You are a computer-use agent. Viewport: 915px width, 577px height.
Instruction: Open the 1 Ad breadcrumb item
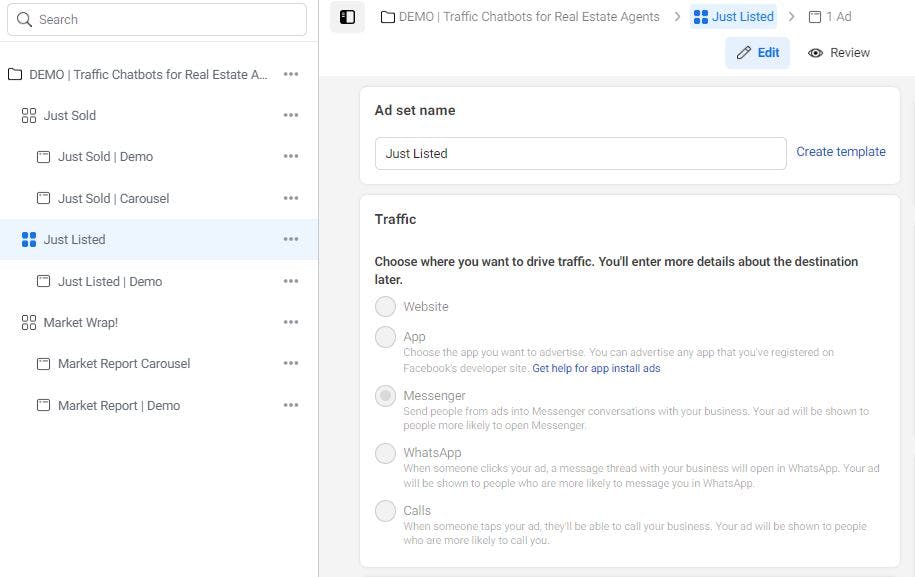coord(830,17)
